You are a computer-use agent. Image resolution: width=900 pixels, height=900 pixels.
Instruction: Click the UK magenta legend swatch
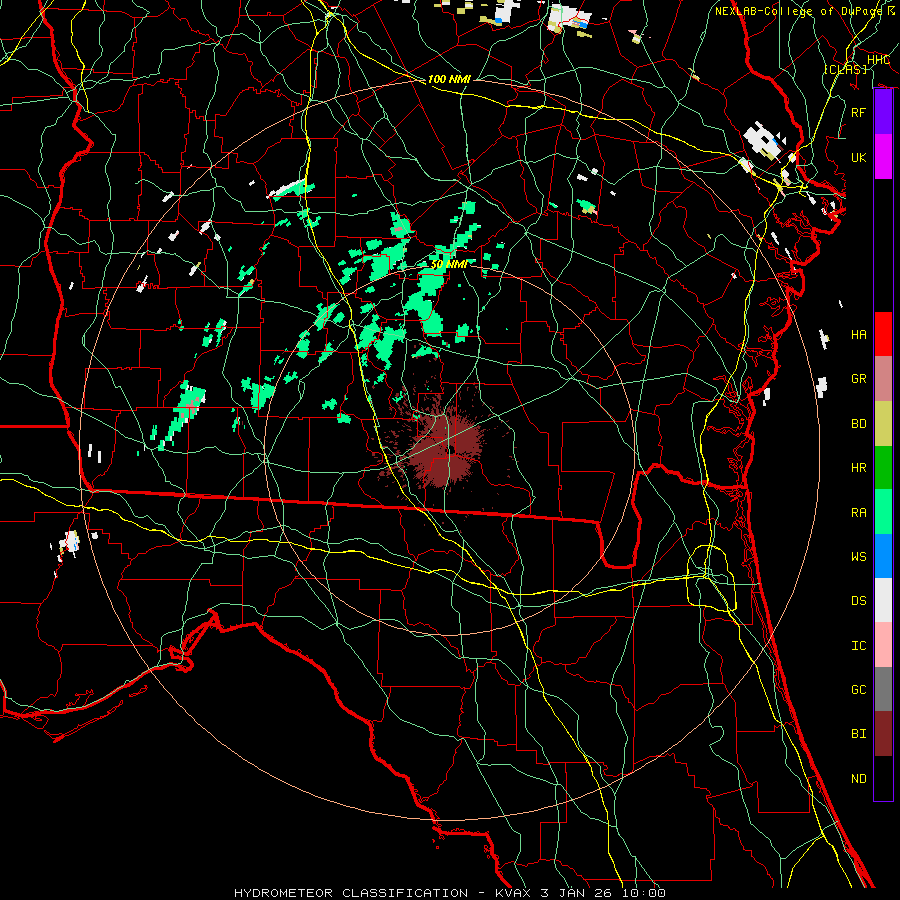(883, 157)
